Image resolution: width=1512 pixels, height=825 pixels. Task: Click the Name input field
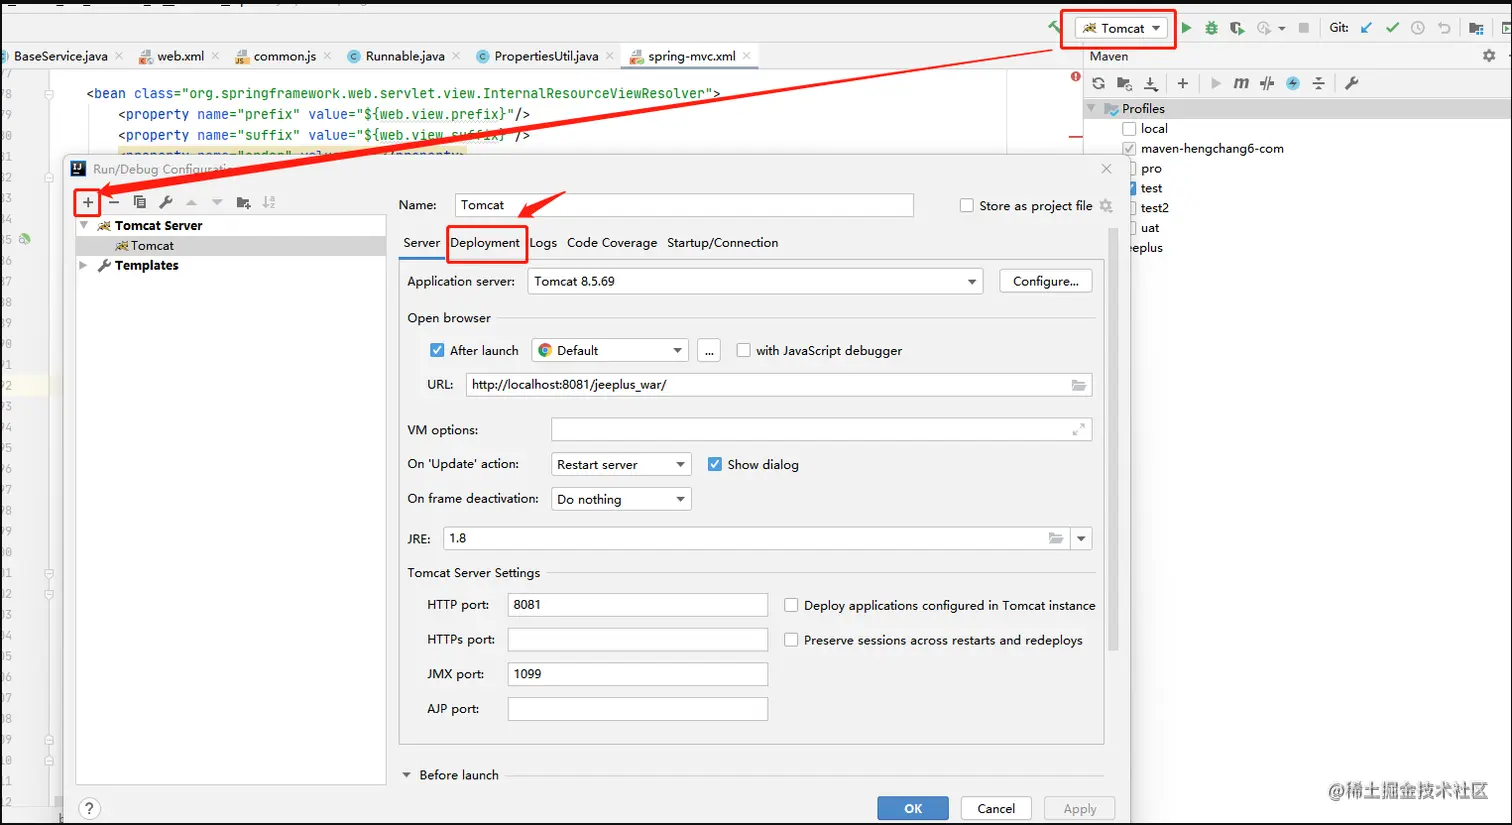pyautogui.click(x=684, y=205)
